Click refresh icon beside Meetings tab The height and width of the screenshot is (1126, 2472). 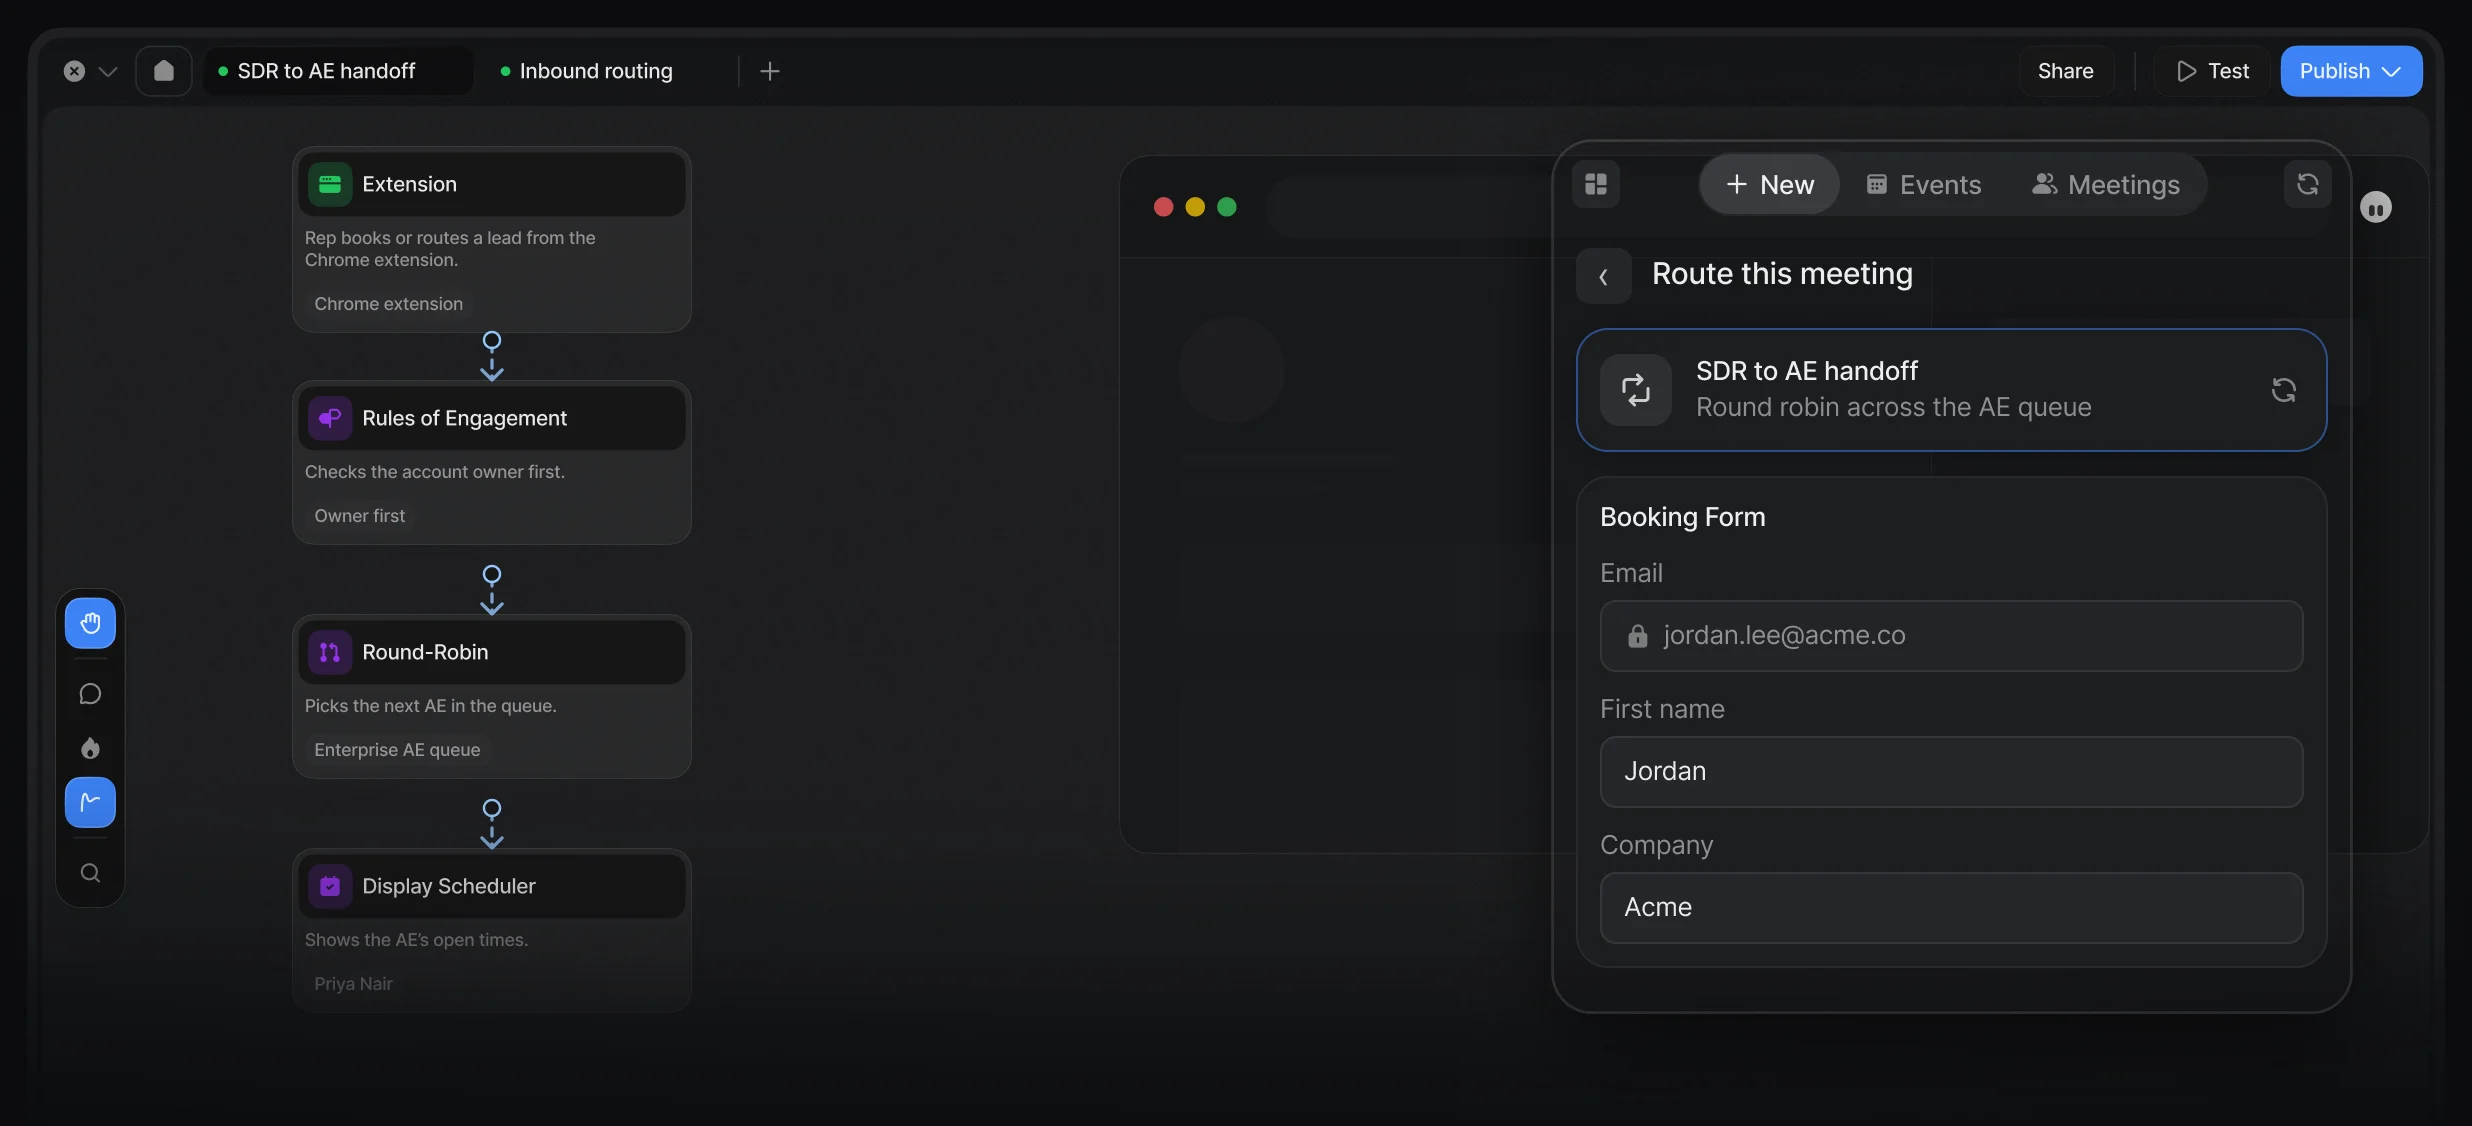point(2308,184)
